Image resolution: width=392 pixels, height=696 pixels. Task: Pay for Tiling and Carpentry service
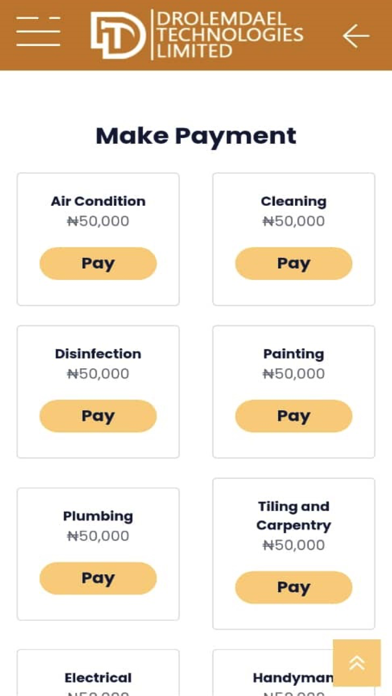point(293,587)
